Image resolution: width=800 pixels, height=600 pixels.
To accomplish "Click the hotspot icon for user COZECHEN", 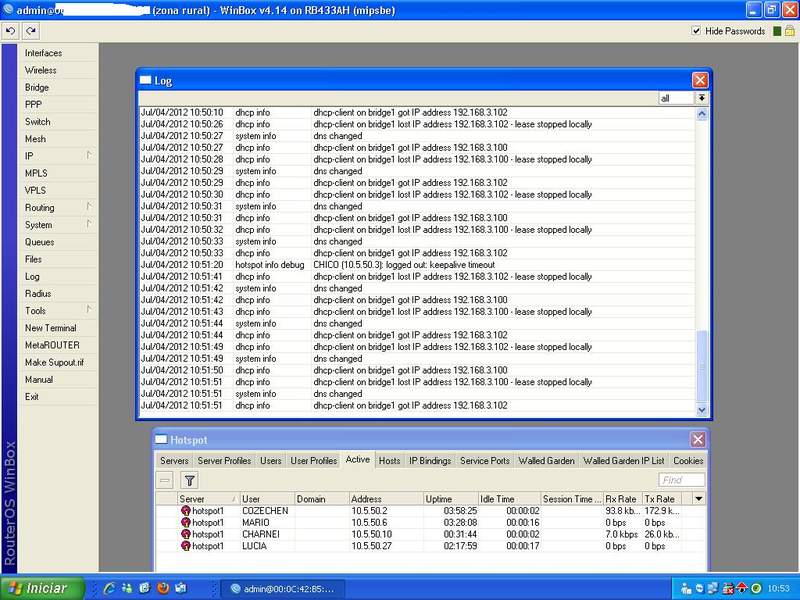I will (x=186, y=511).
